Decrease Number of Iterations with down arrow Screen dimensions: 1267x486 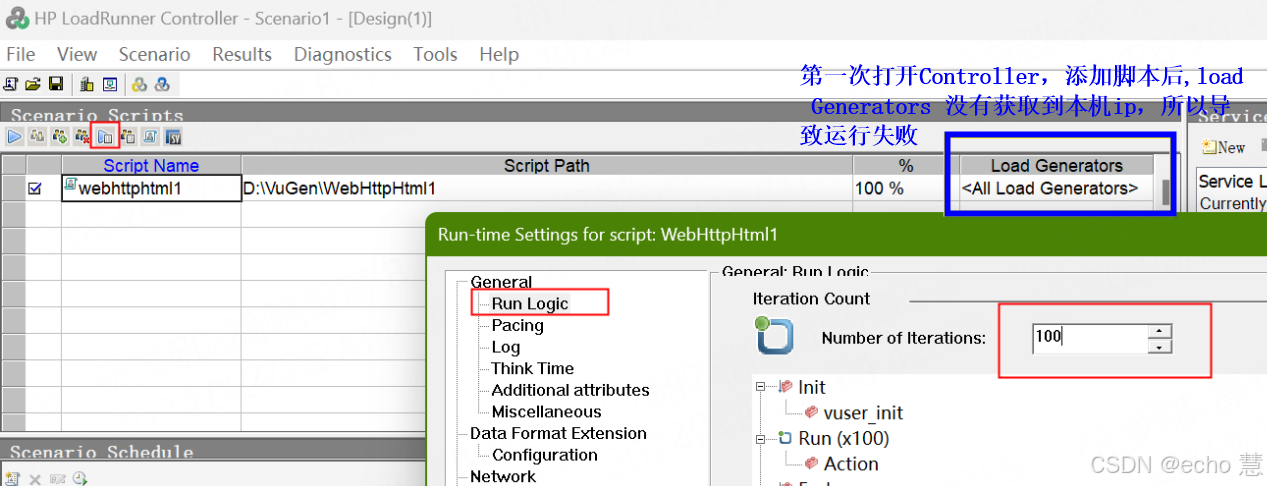[x=1159, y=346]
